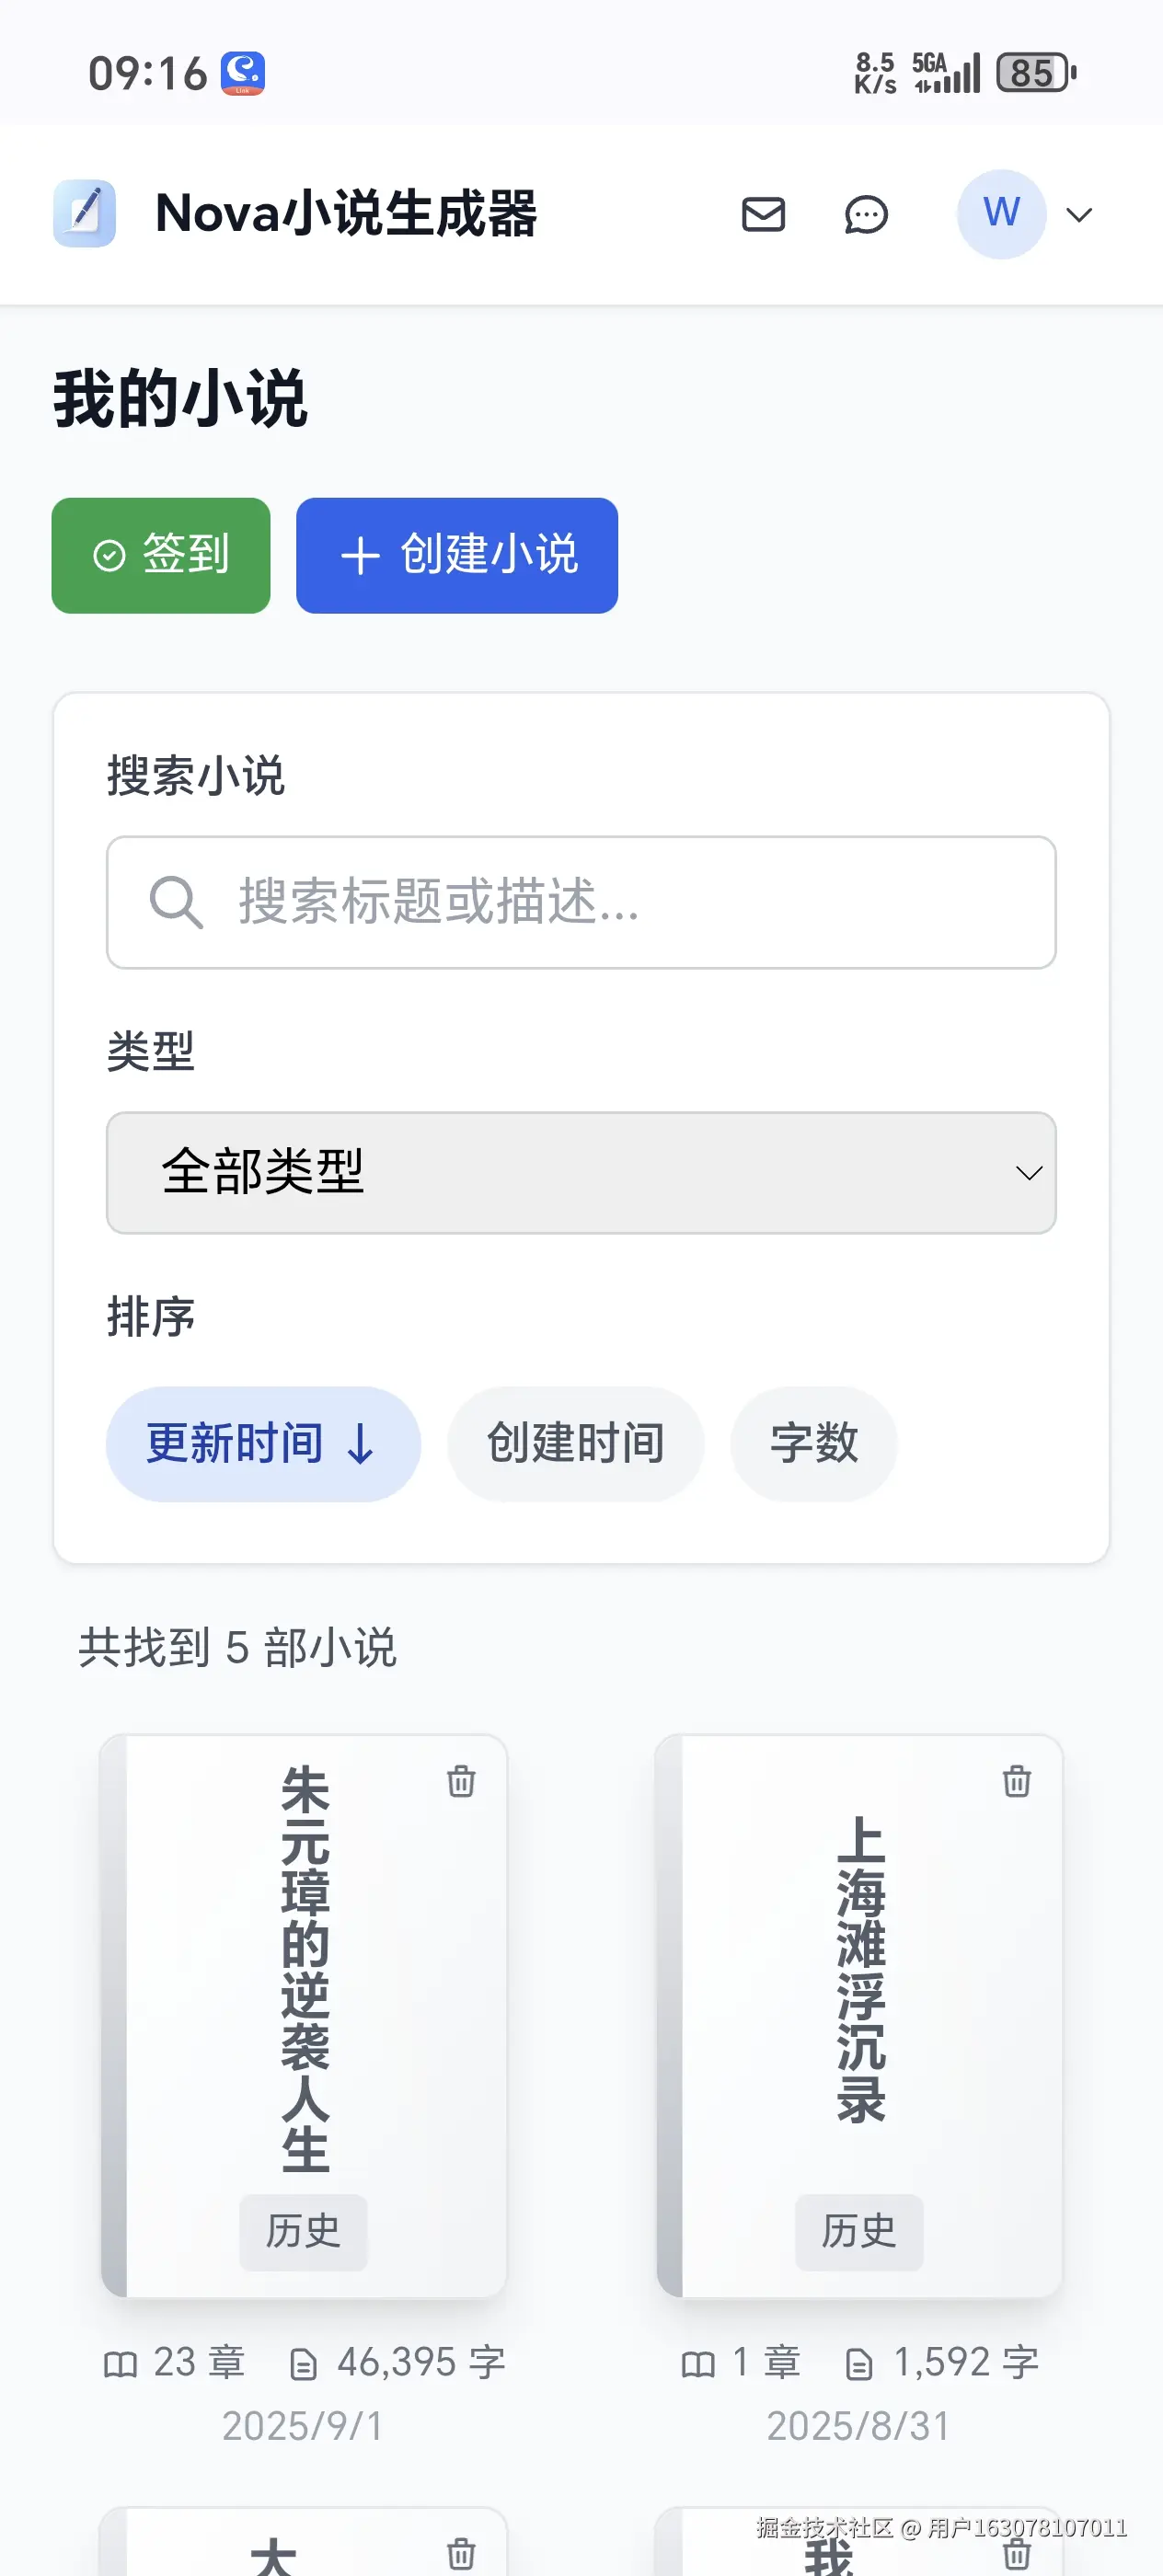Toggle sorting by 更新时间

click(x=262, y=1443)
